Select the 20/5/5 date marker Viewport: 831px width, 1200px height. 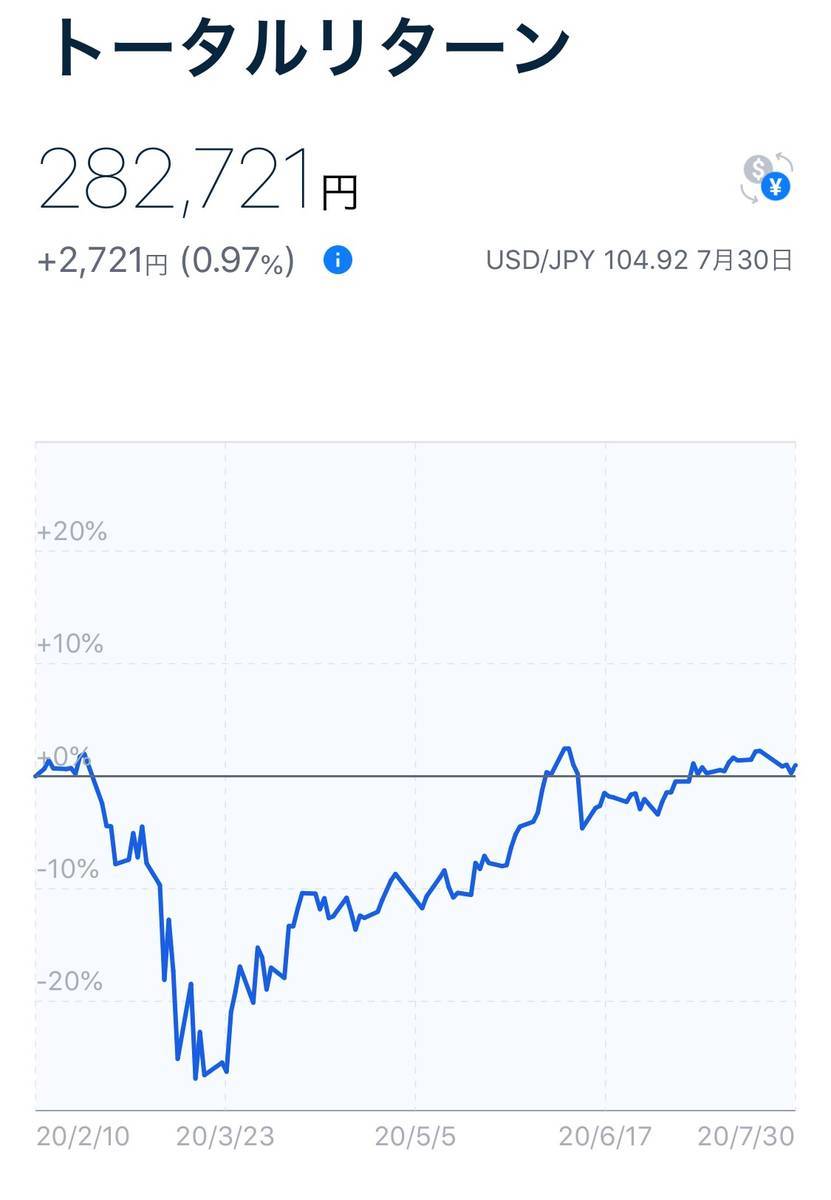pyautogui.click(x=415, y=1137)
